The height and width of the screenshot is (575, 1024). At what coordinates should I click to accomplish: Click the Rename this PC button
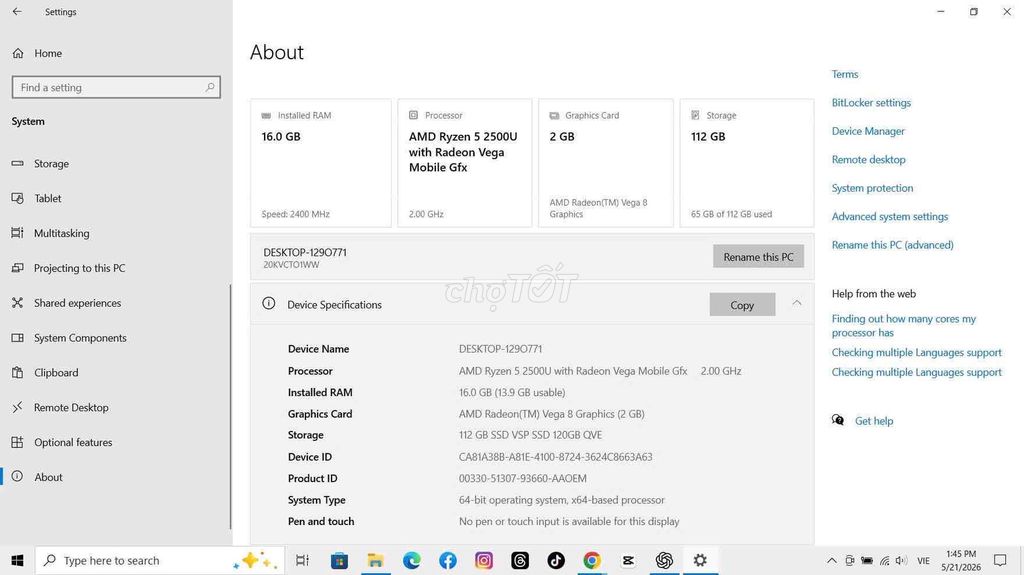coord(758,257)
